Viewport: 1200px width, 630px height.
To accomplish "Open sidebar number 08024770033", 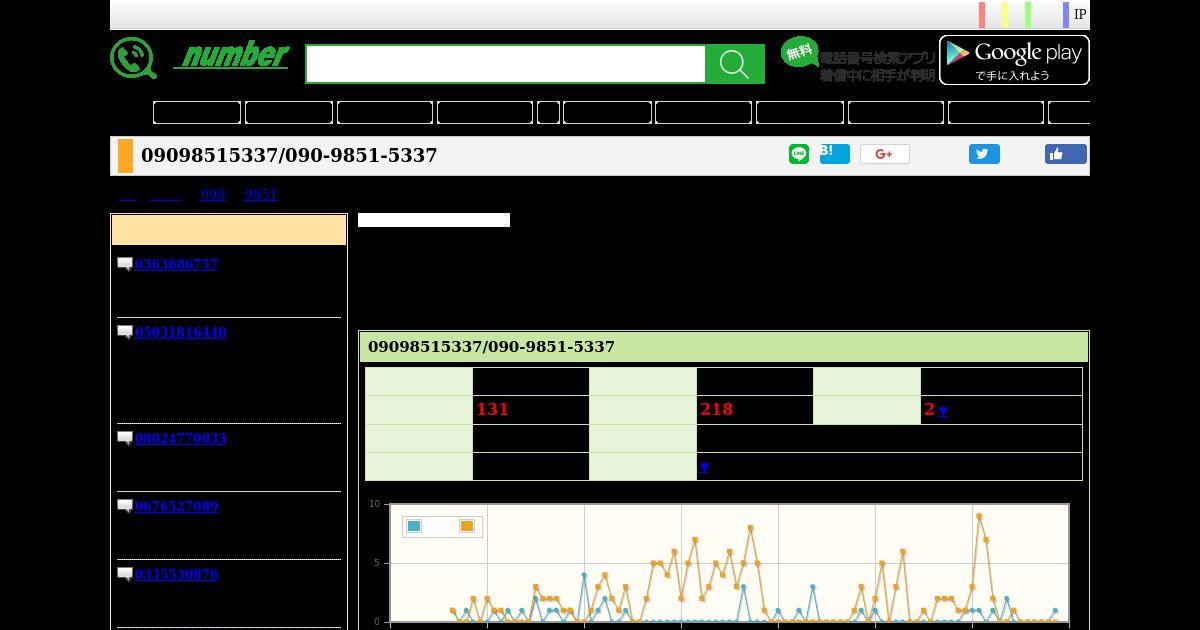I will [181, 438].
